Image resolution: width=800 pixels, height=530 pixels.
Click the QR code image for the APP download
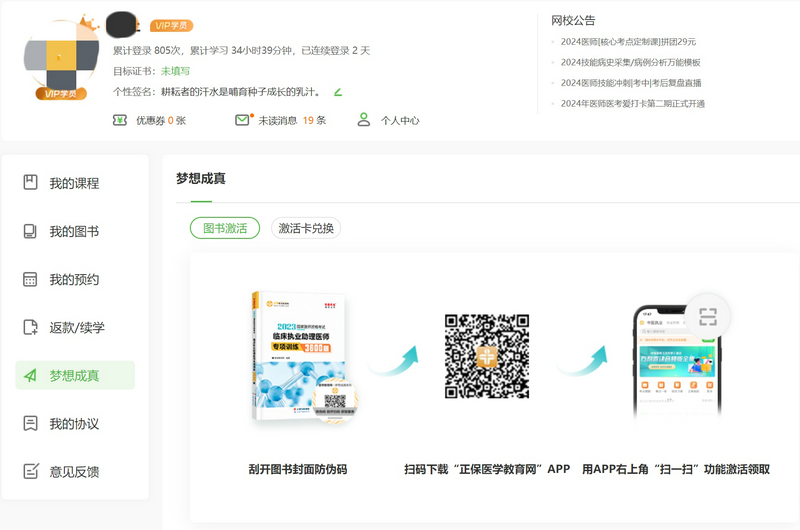(x=486, y=355)
